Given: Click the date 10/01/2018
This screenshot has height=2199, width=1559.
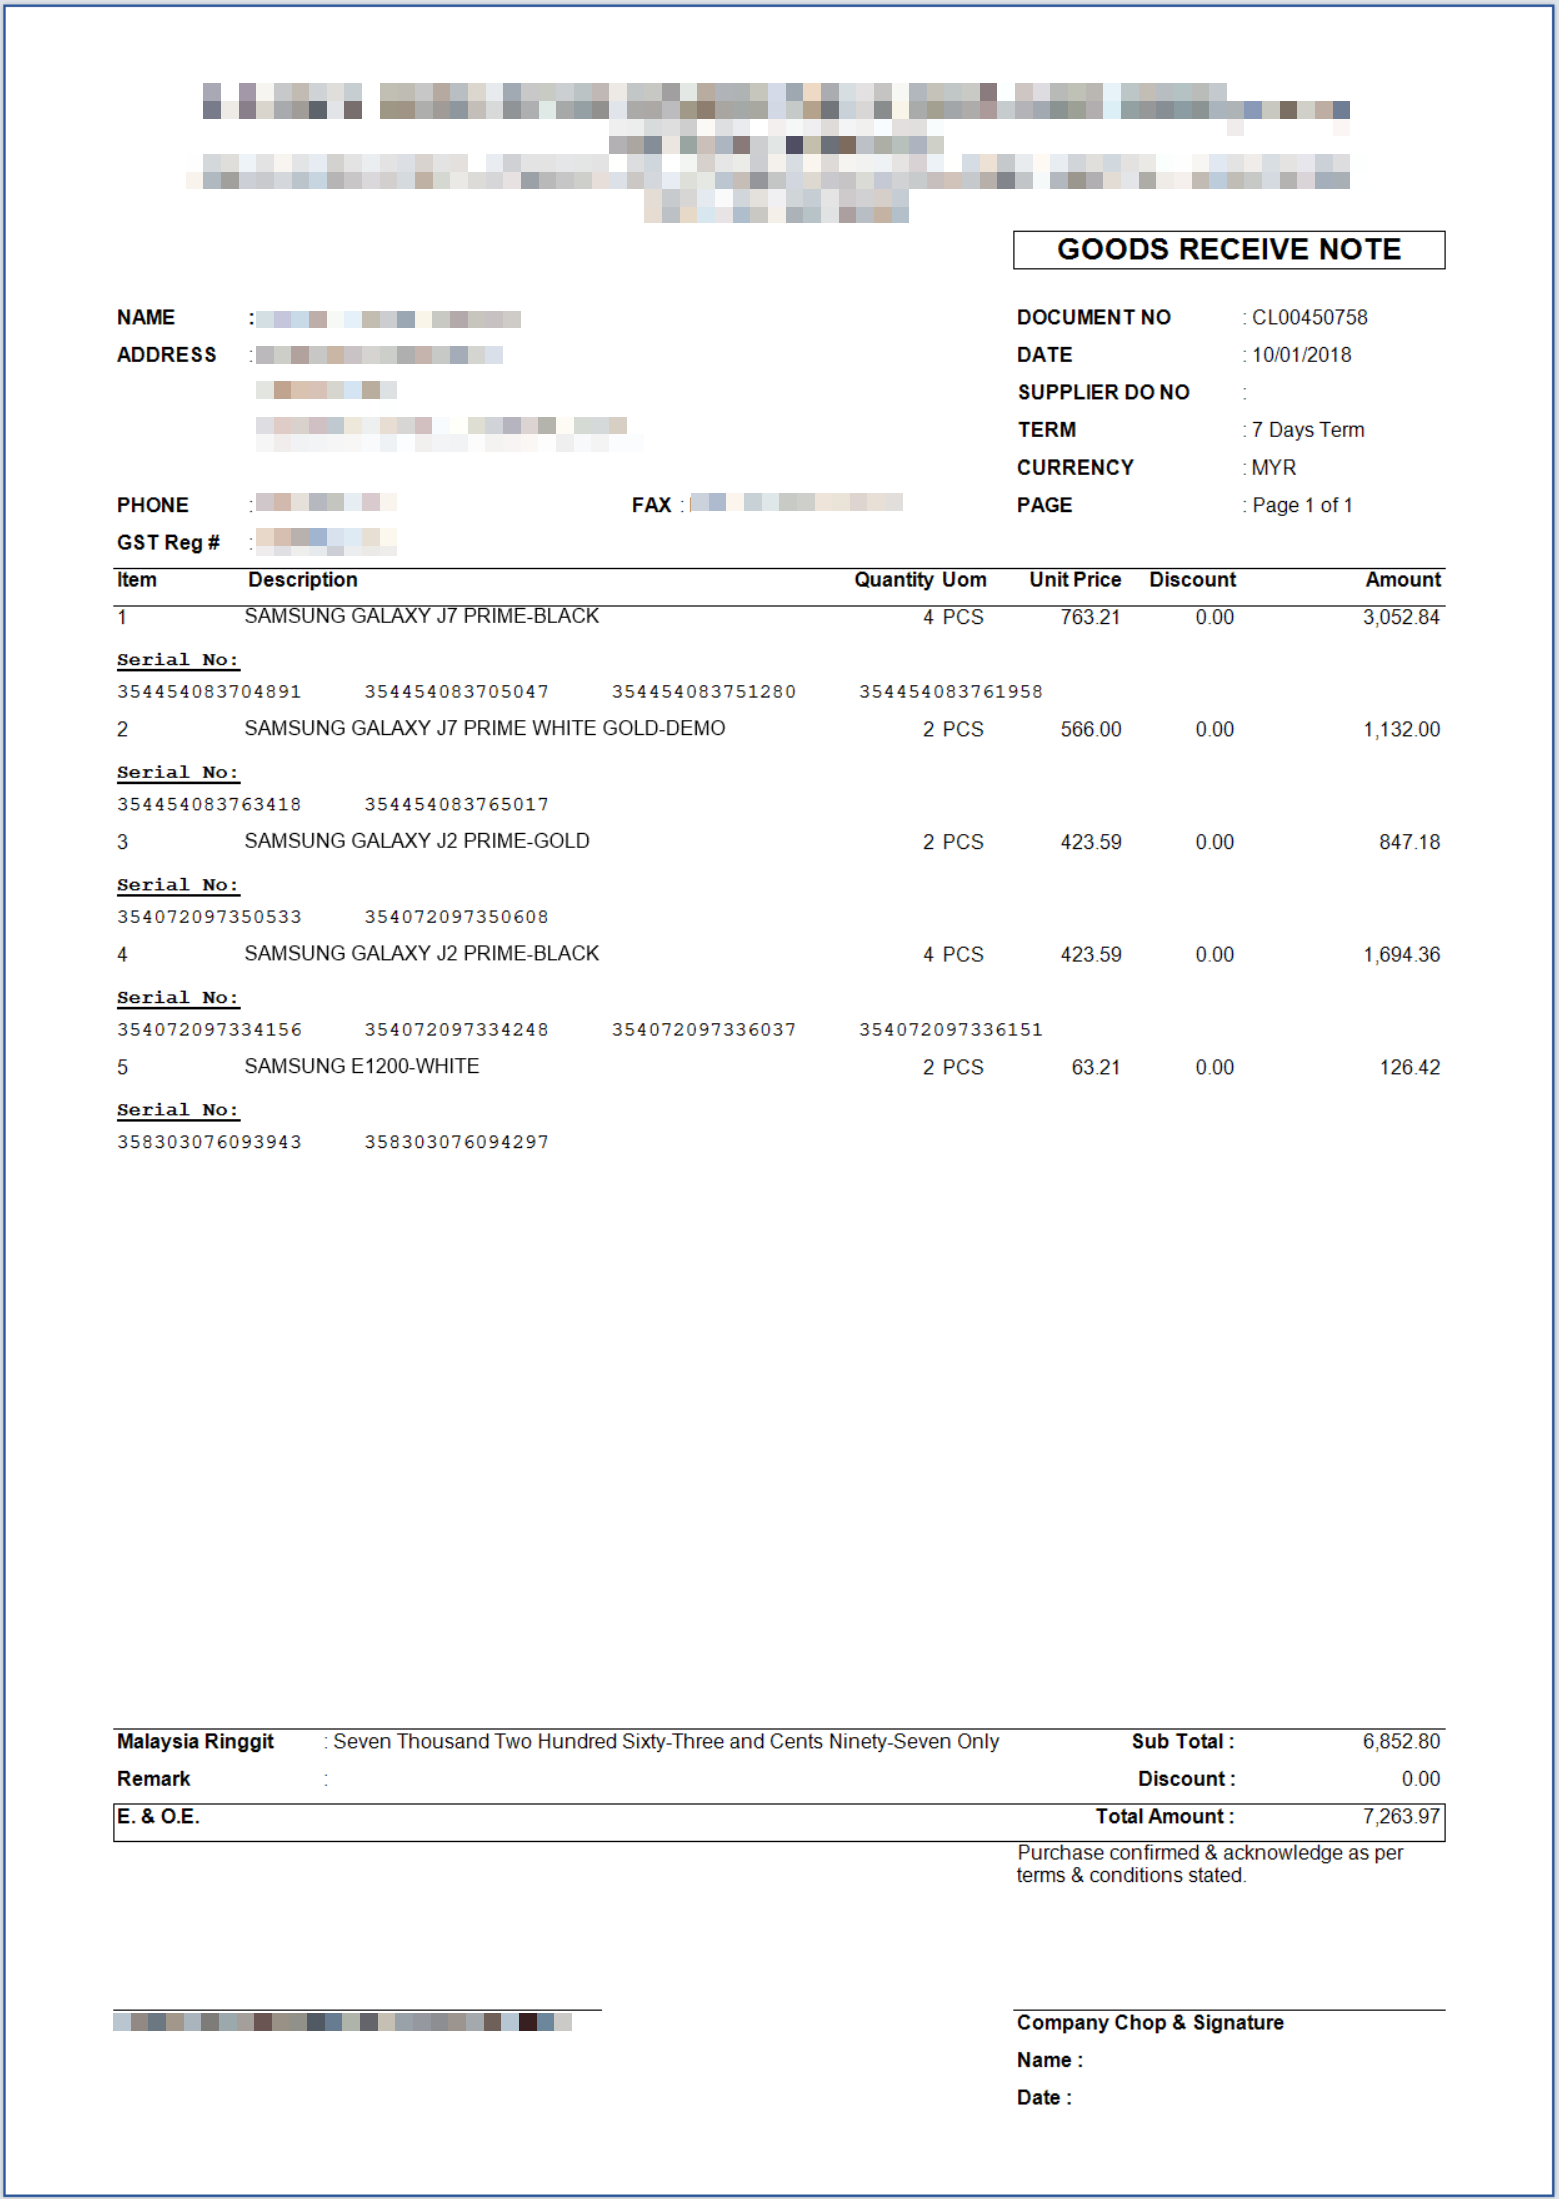Looking at the screenshot, I should 1301,355.
